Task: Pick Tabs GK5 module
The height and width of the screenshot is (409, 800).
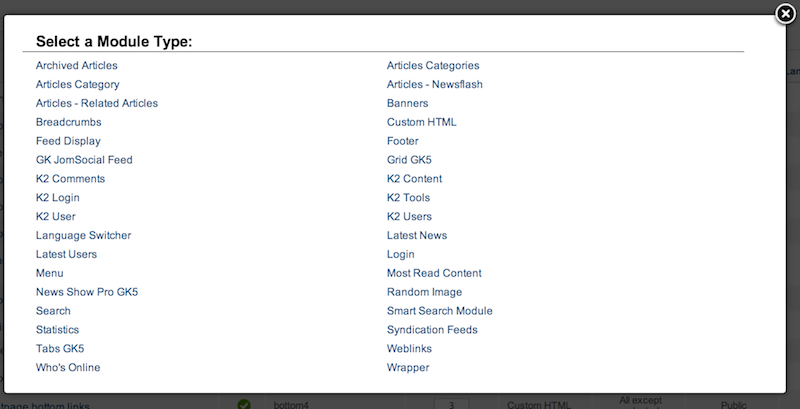Action: click(x=60, y=348)
